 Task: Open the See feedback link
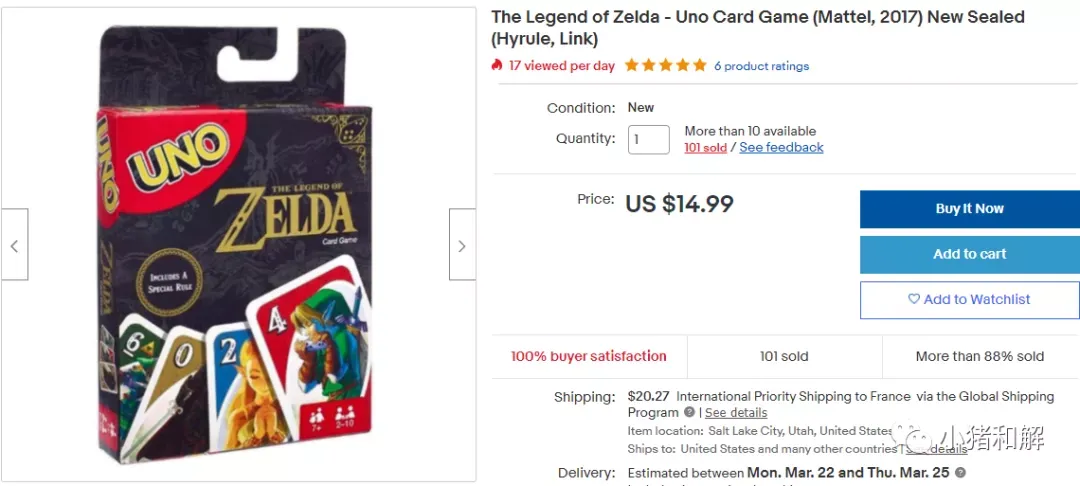[x=781, y=147]
